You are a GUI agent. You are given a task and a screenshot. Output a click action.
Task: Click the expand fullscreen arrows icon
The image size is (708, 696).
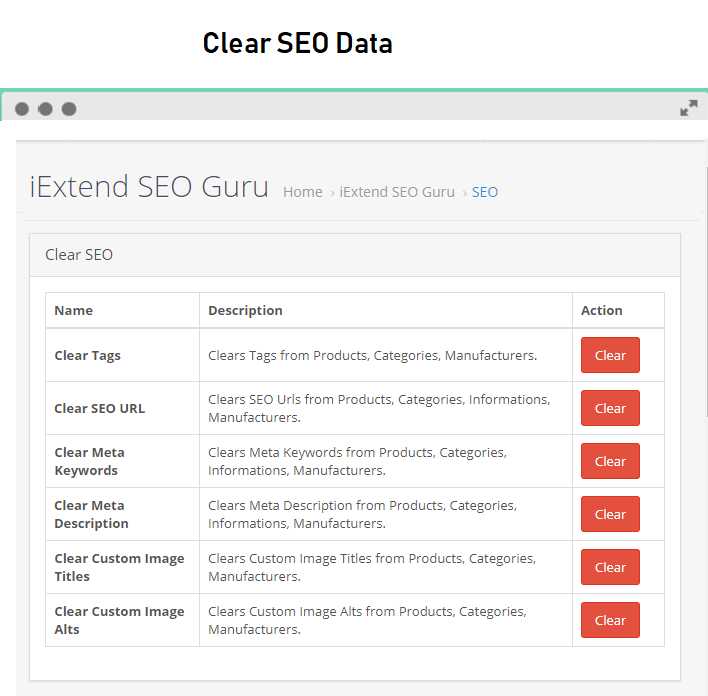(689, 108)
